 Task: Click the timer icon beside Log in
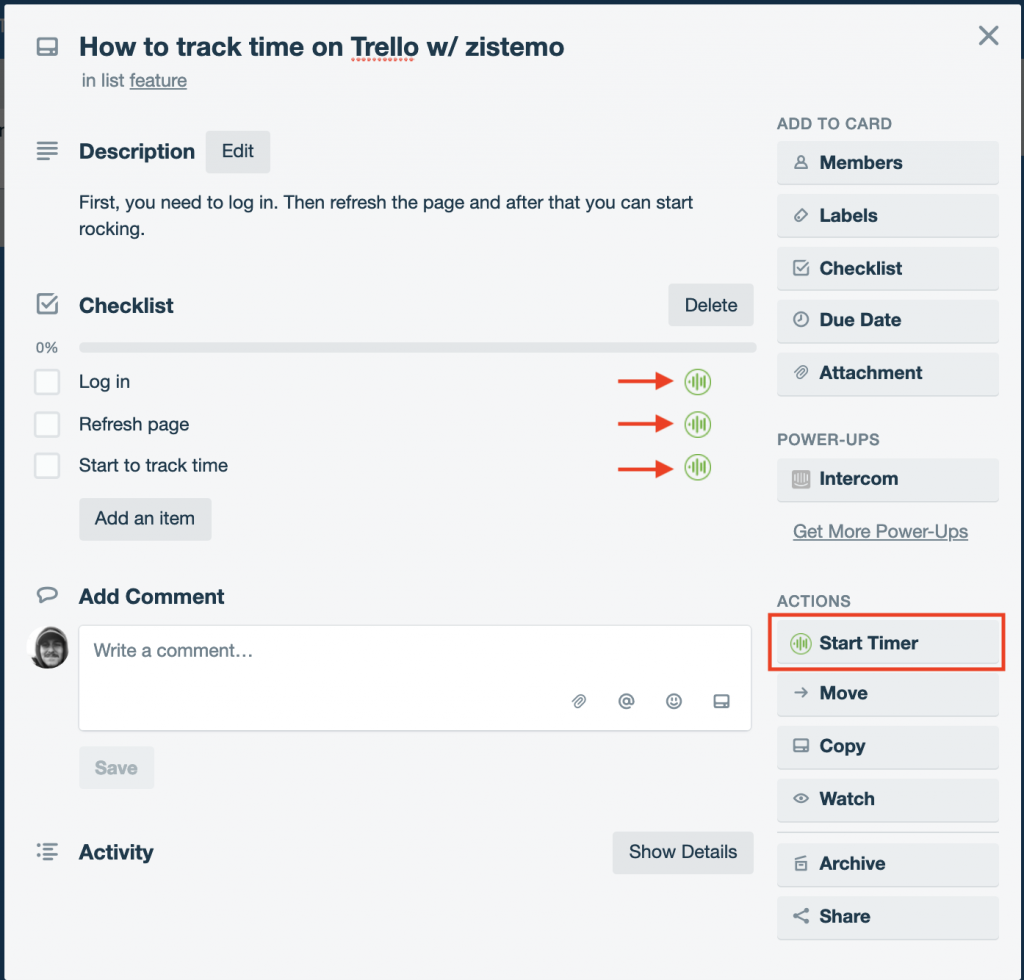tap(697, 381)
